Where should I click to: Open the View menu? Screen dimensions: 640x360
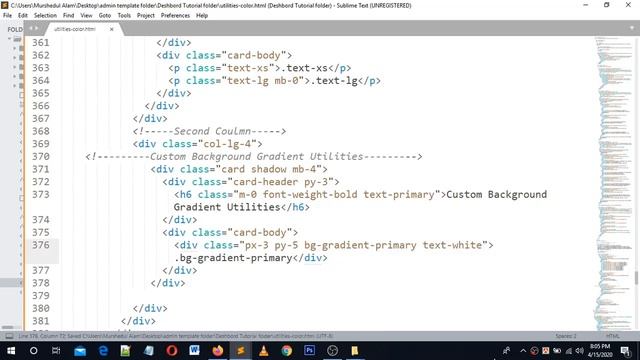click(86, 16)
